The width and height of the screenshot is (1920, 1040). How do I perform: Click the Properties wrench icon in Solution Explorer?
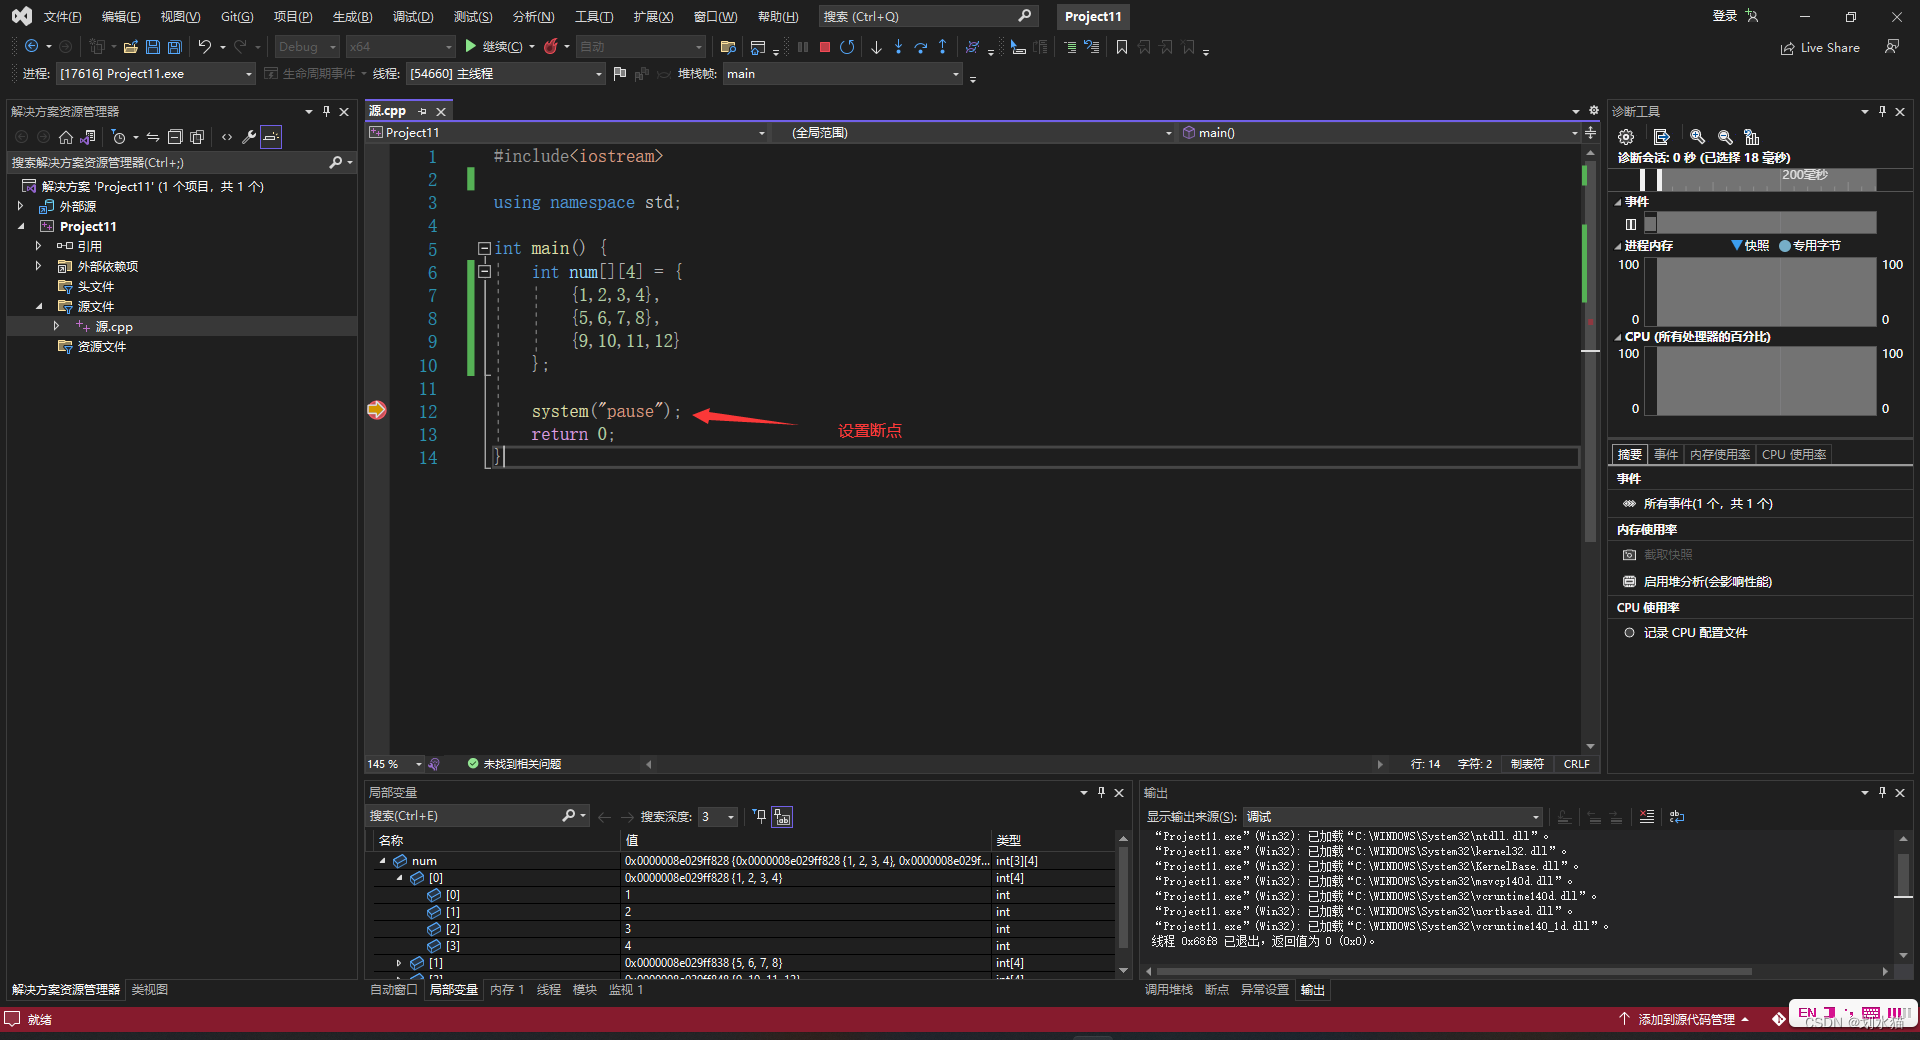(x=249, y=137)
